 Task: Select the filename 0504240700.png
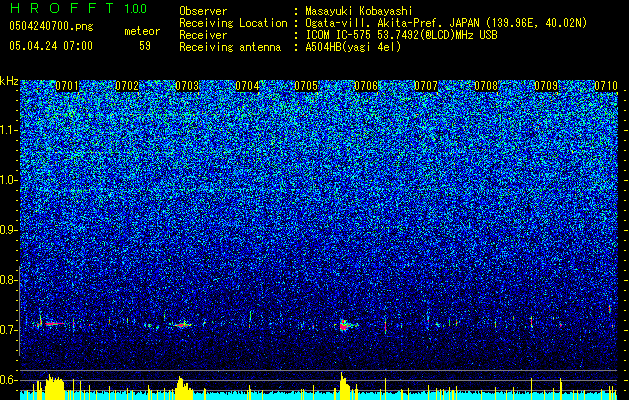click(x=51, y=26)
